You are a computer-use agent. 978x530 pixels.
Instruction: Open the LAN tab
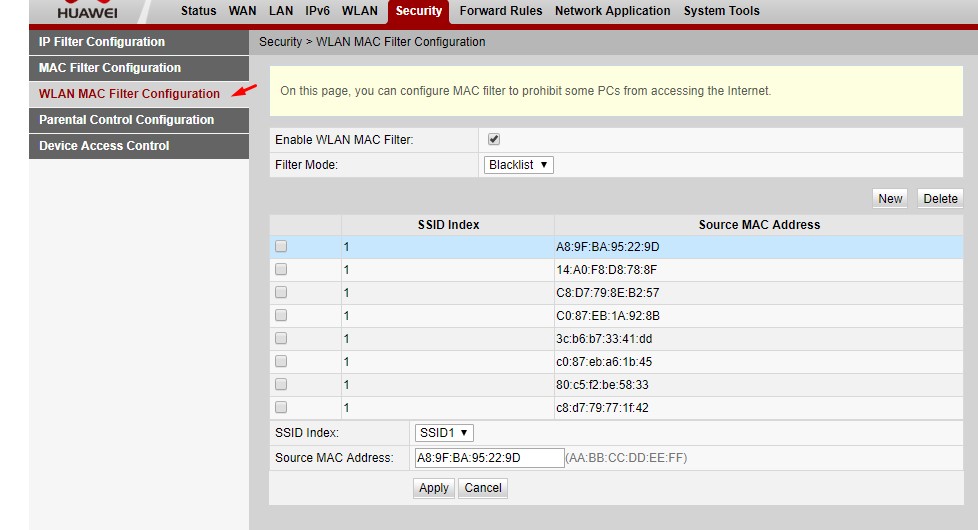pyautogui.click(x=281, y=11)
